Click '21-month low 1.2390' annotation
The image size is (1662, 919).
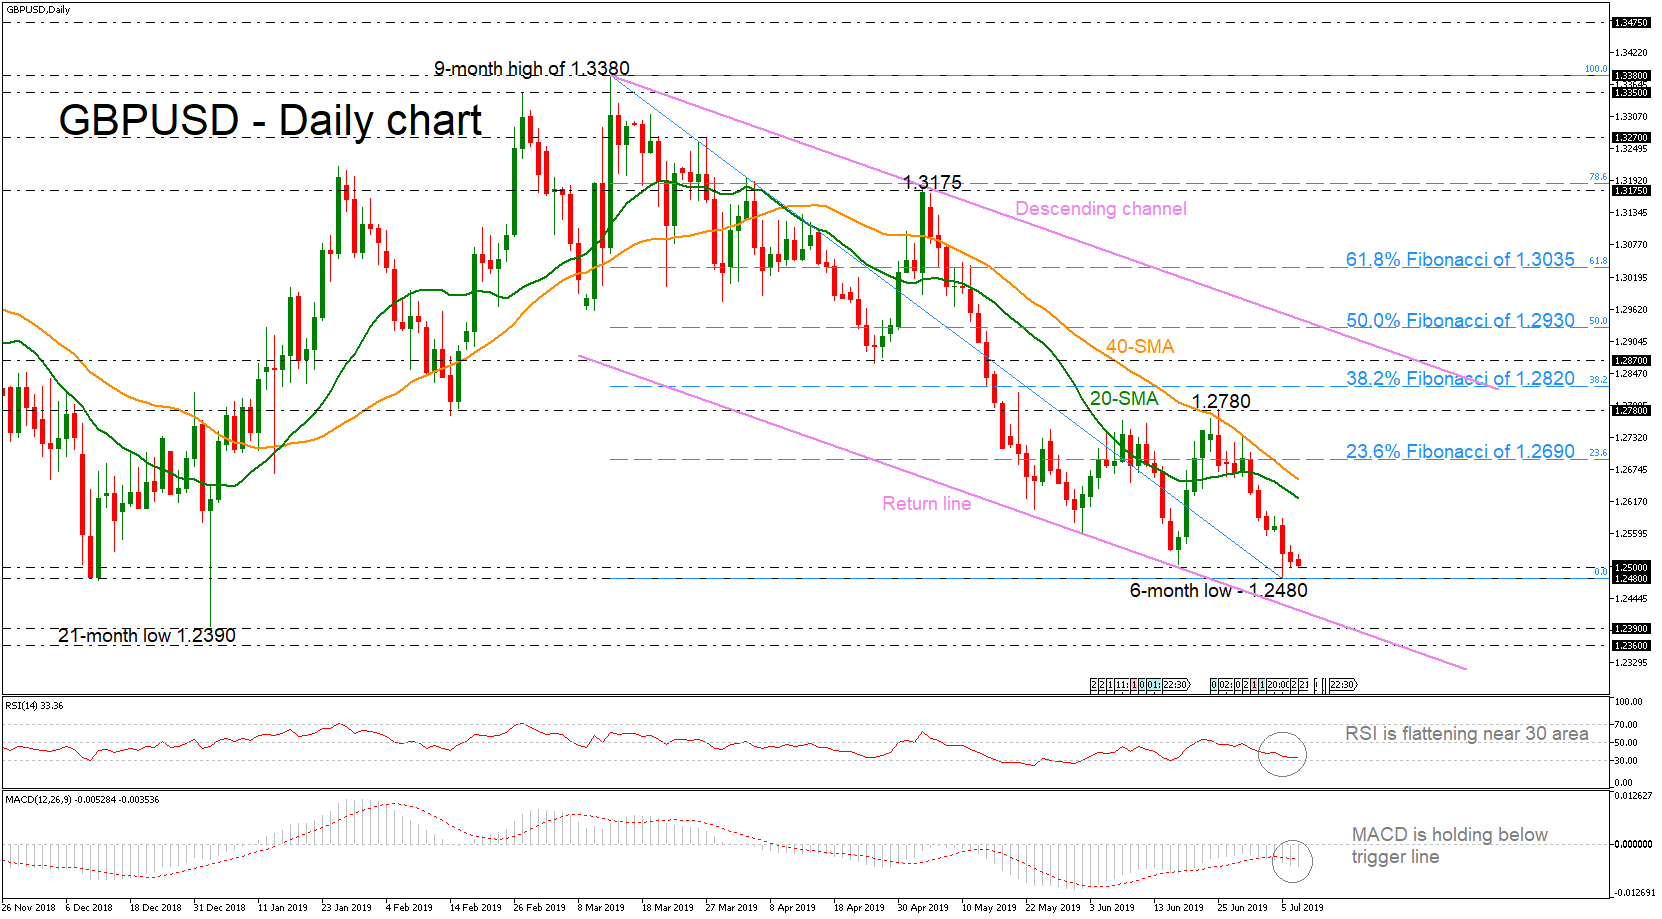pyautogui.click(x=147, y=635)
